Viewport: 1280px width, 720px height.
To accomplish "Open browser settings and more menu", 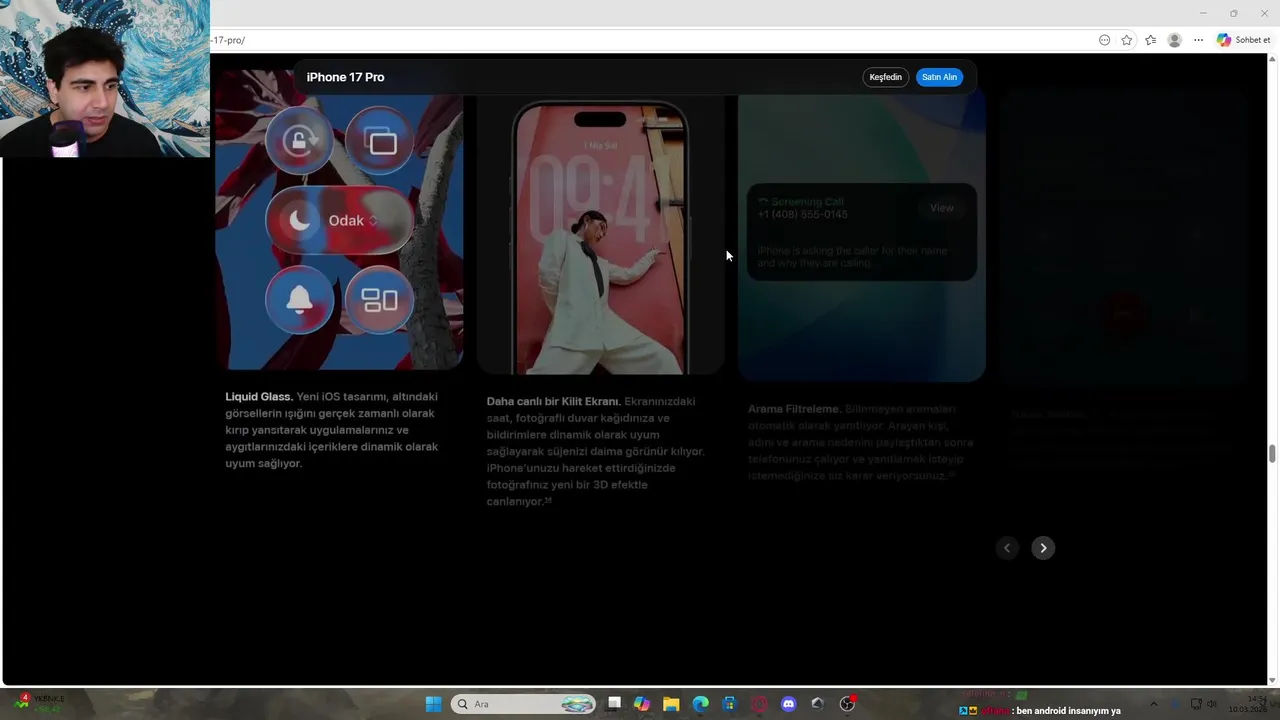I will [x=1198, y=40].
